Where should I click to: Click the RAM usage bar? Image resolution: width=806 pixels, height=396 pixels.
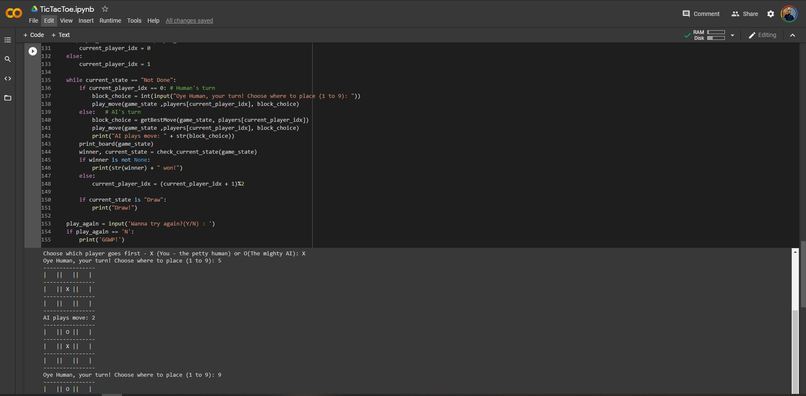pyautogui.click(x=716, y=32)
